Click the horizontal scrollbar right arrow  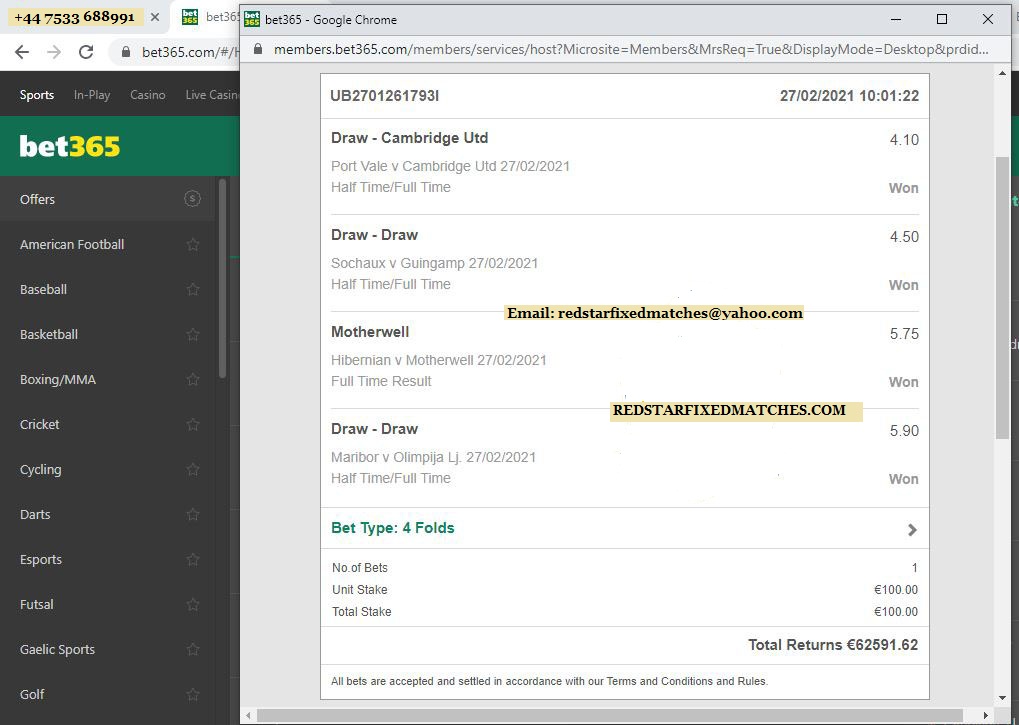[986, 715]
